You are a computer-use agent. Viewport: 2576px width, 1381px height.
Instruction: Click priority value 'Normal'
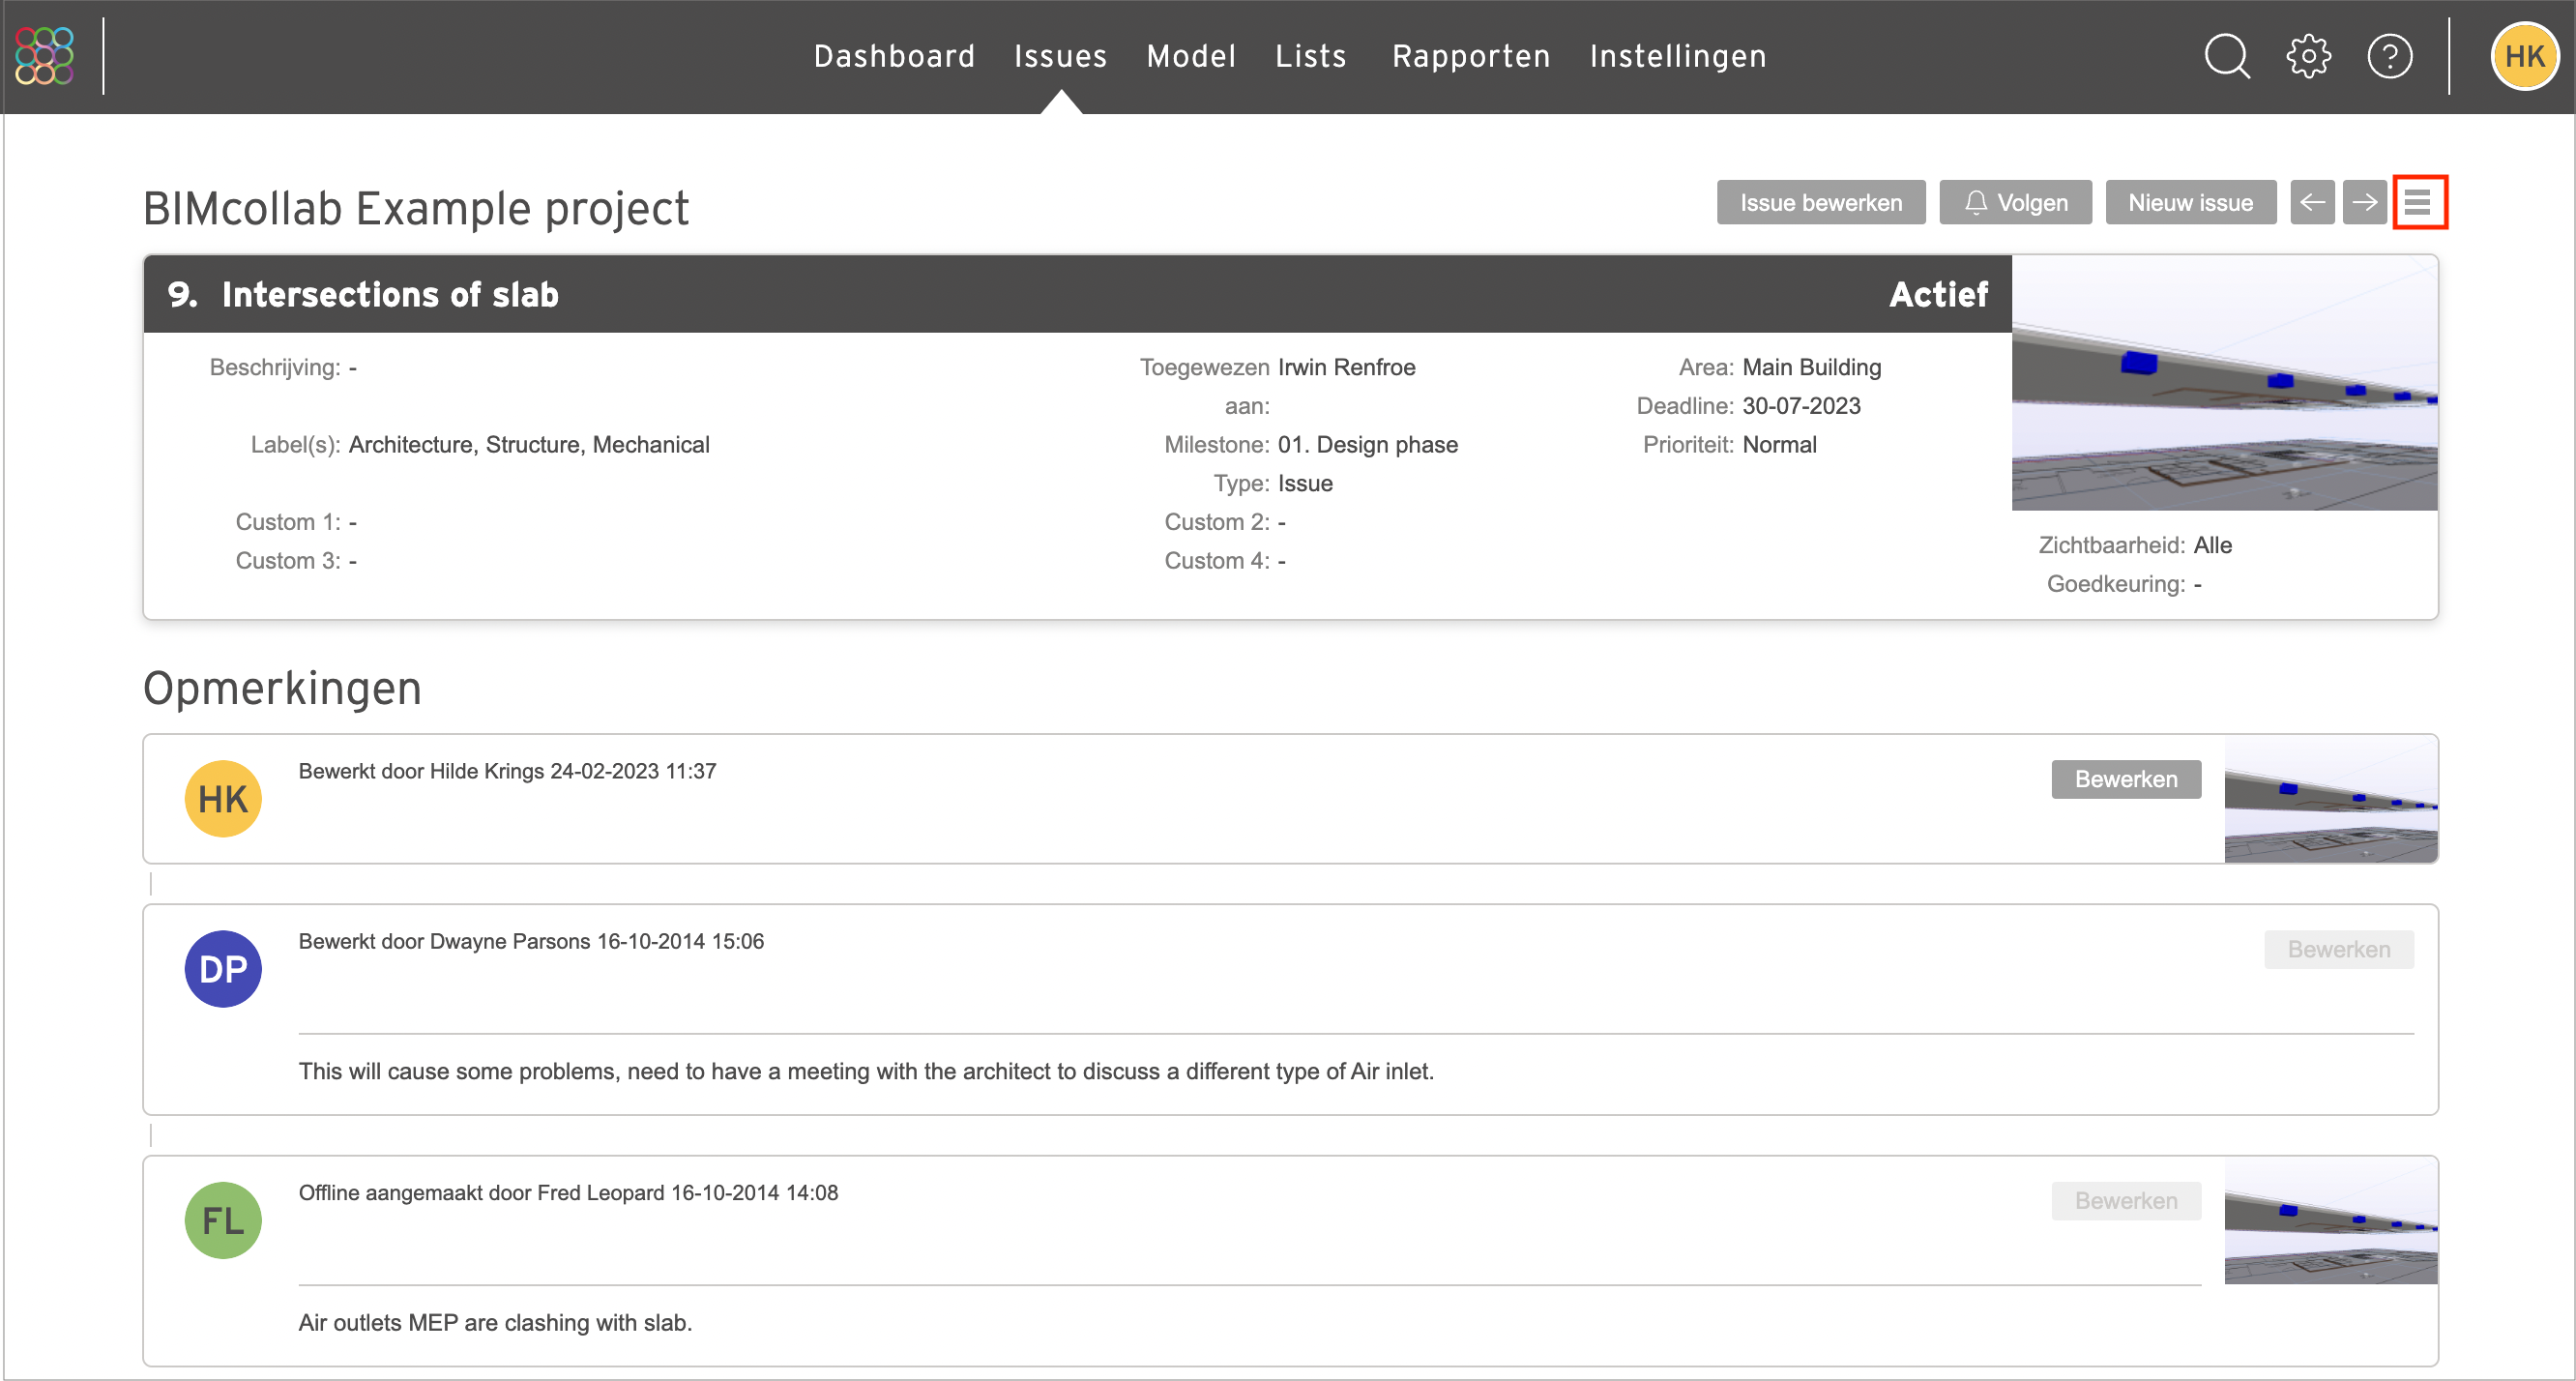point(1779,446)
